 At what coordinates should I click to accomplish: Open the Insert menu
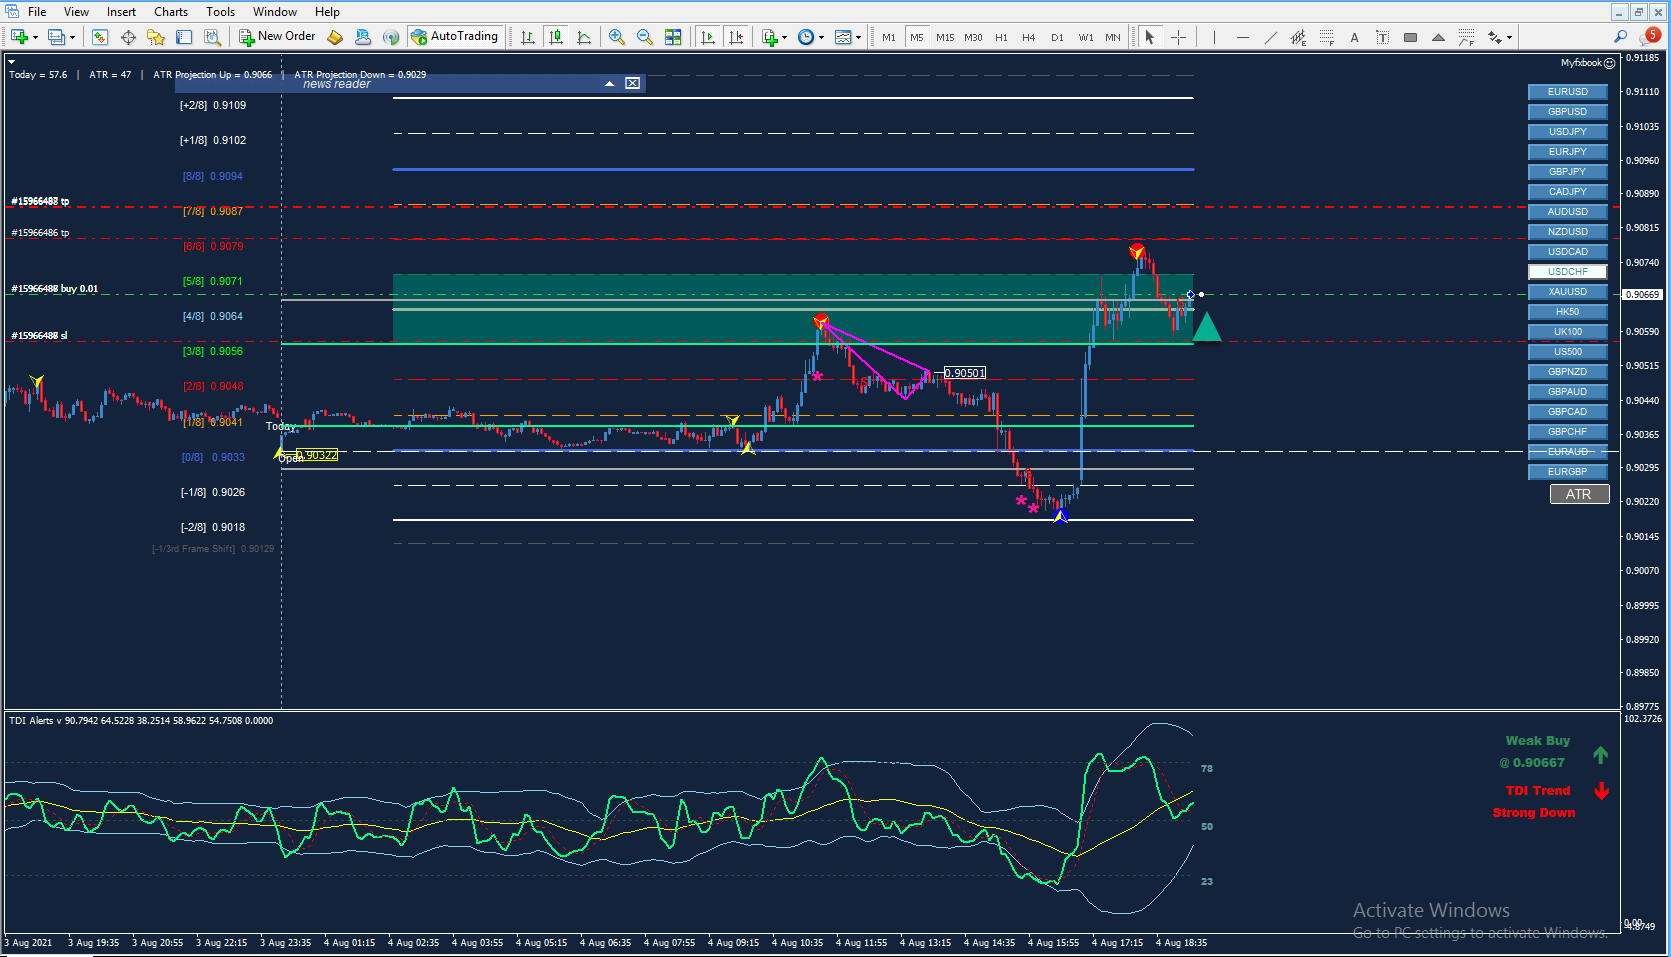coord(121,12)
